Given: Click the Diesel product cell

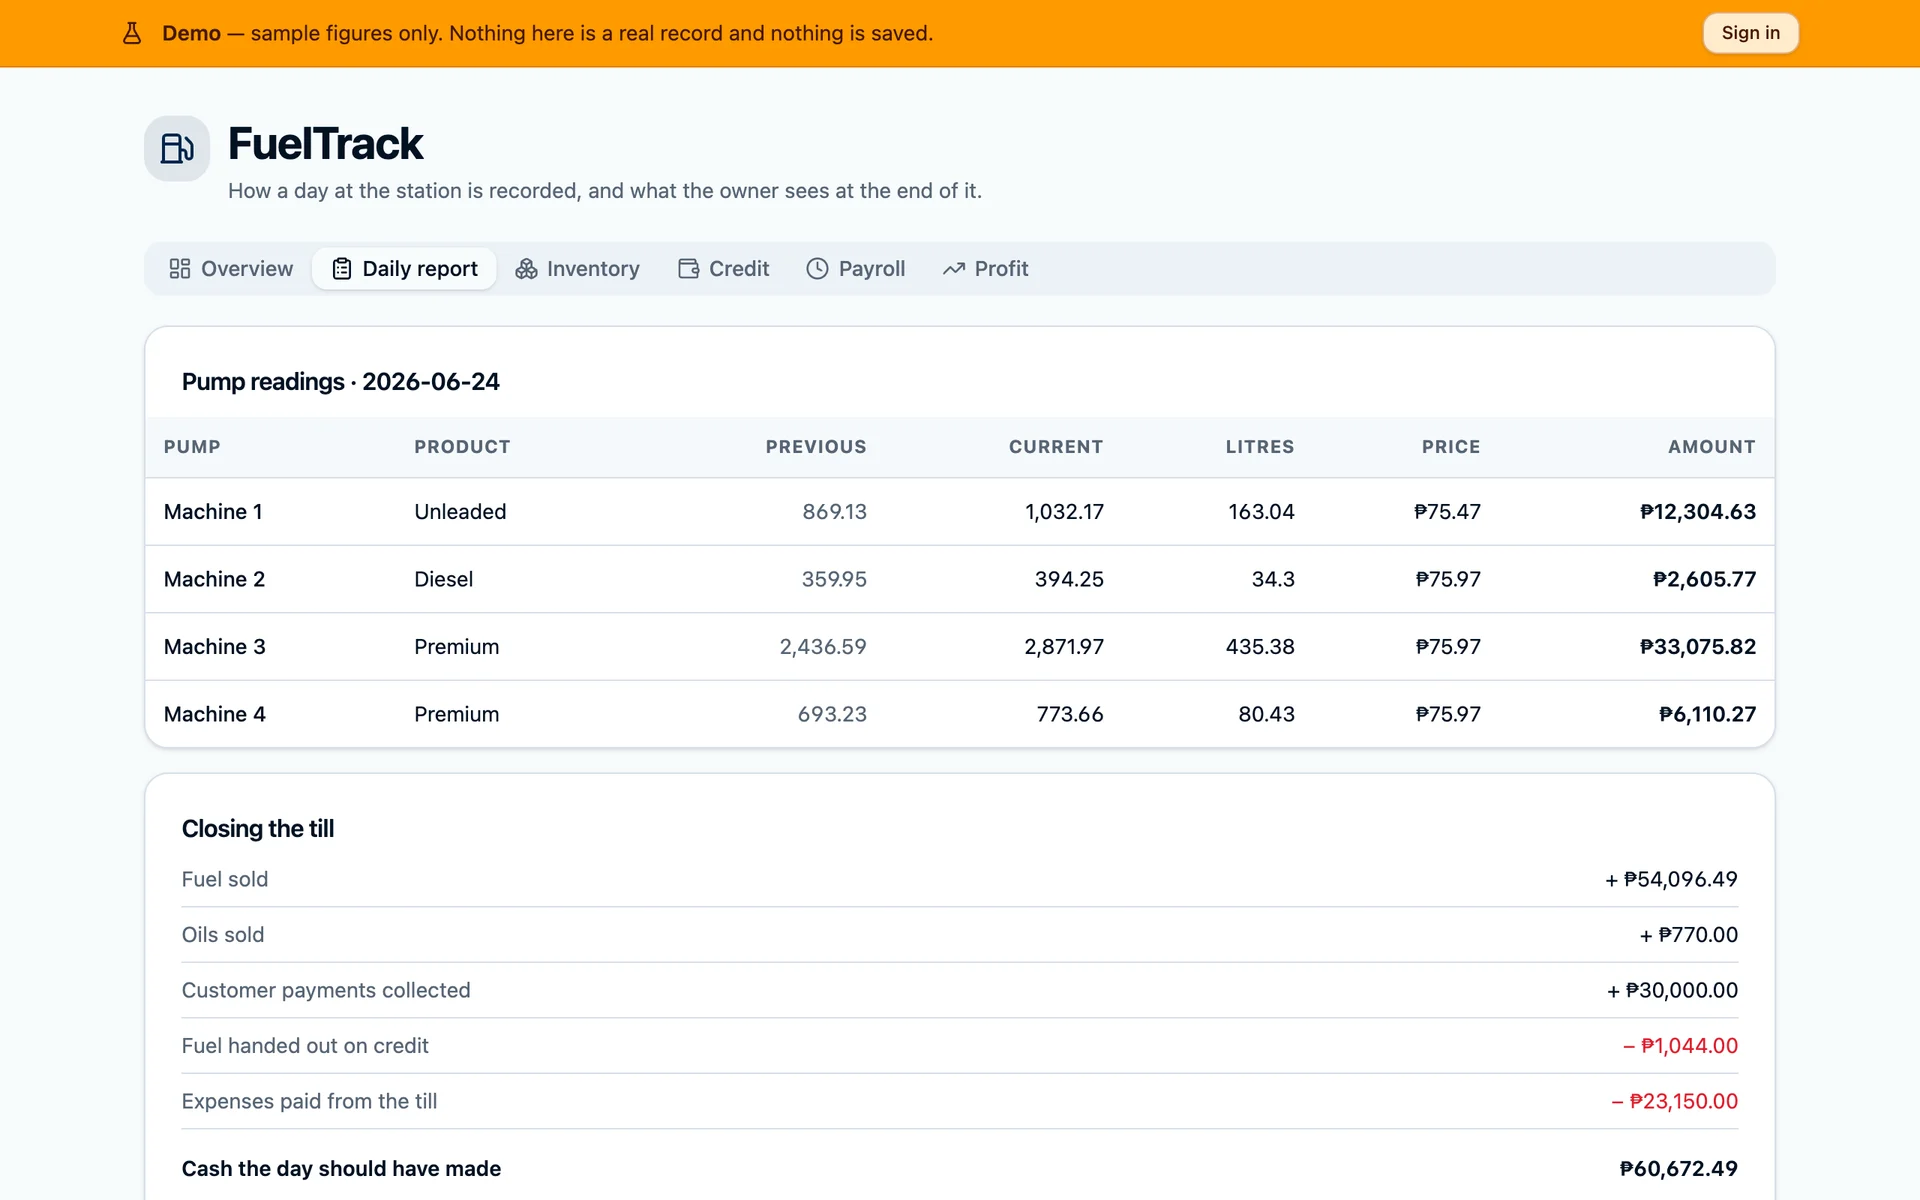Looking at the screenshot, I should coord(443,579).
